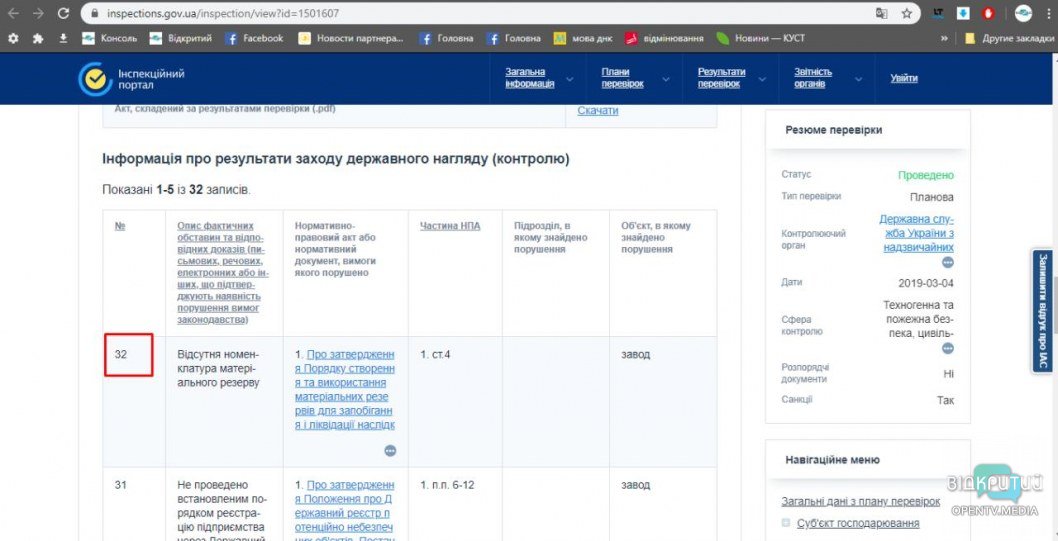The height and width of the screenshot is (541, 1058).
Task: Click the address bar URL field
Action: (450, 14)
